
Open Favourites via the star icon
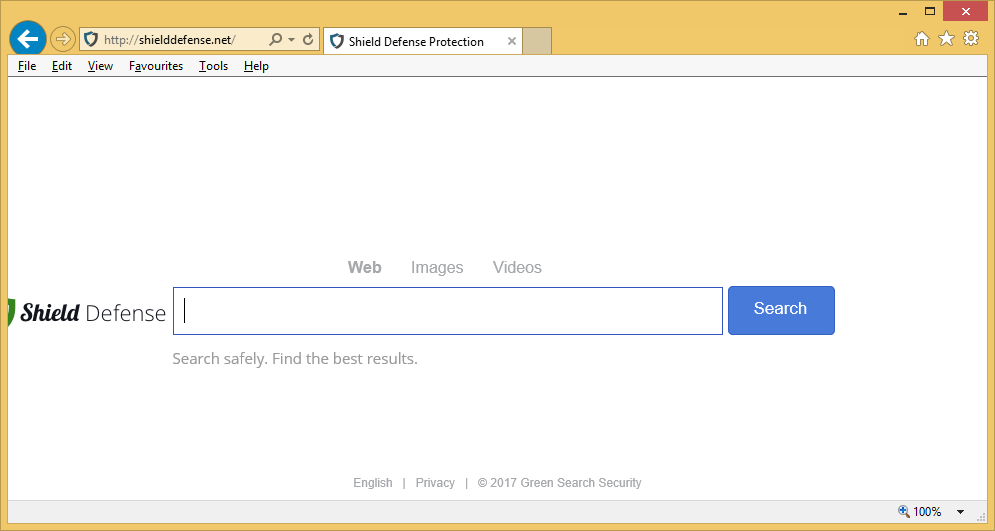click(946, 39)
